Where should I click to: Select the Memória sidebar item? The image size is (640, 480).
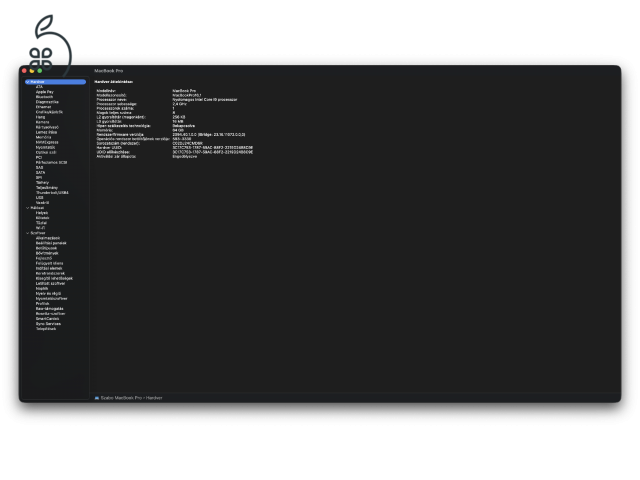[x=46, y=137]
